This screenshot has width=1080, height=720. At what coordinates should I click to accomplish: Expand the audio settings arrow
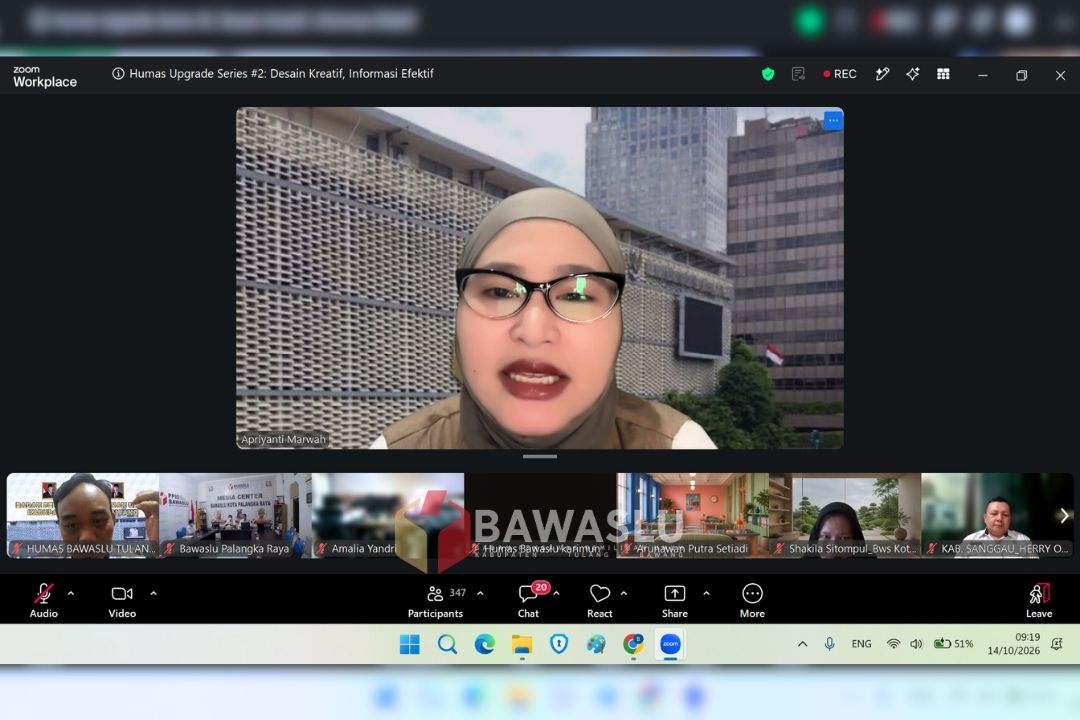point(71,593)
